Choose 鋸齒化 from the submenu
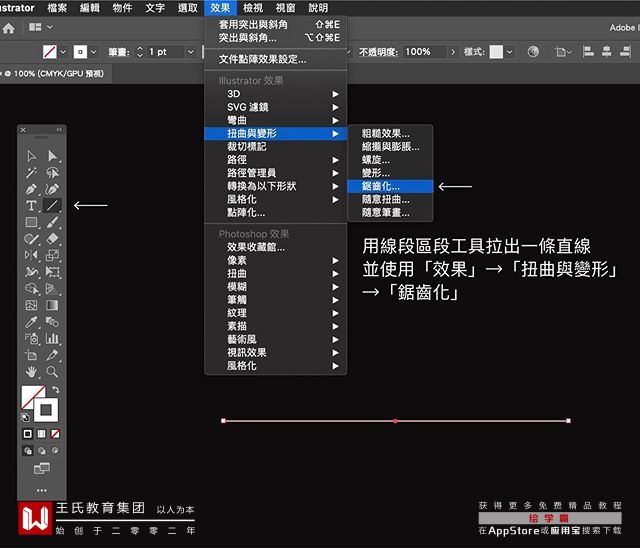Image resolution: width=640 pixels, height=548 pixels. click(x=390, y=186)
